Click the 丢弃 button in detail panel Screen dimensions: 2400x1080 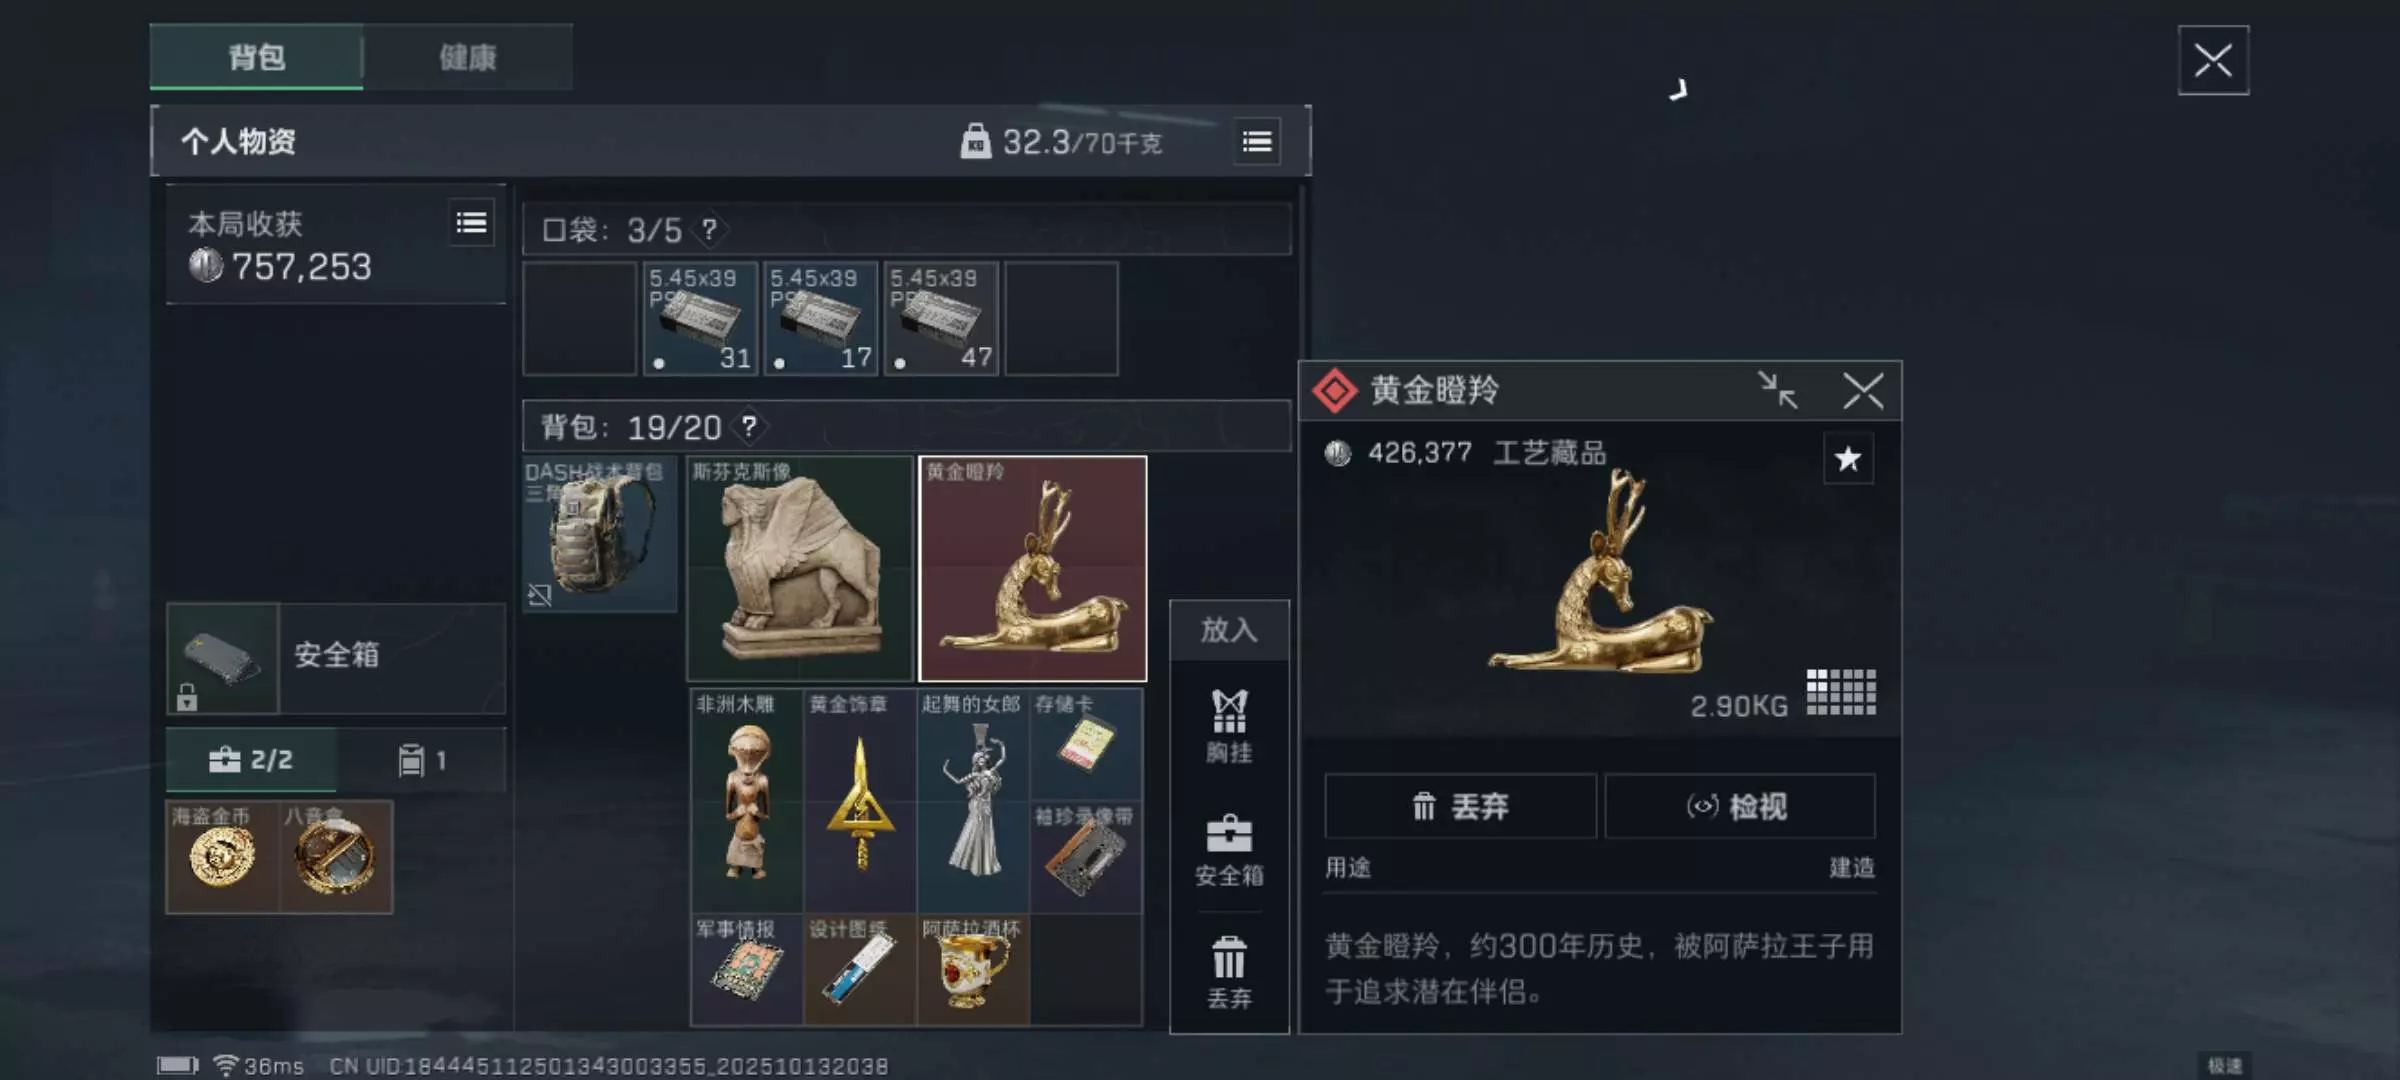[x=1460, y=806]
